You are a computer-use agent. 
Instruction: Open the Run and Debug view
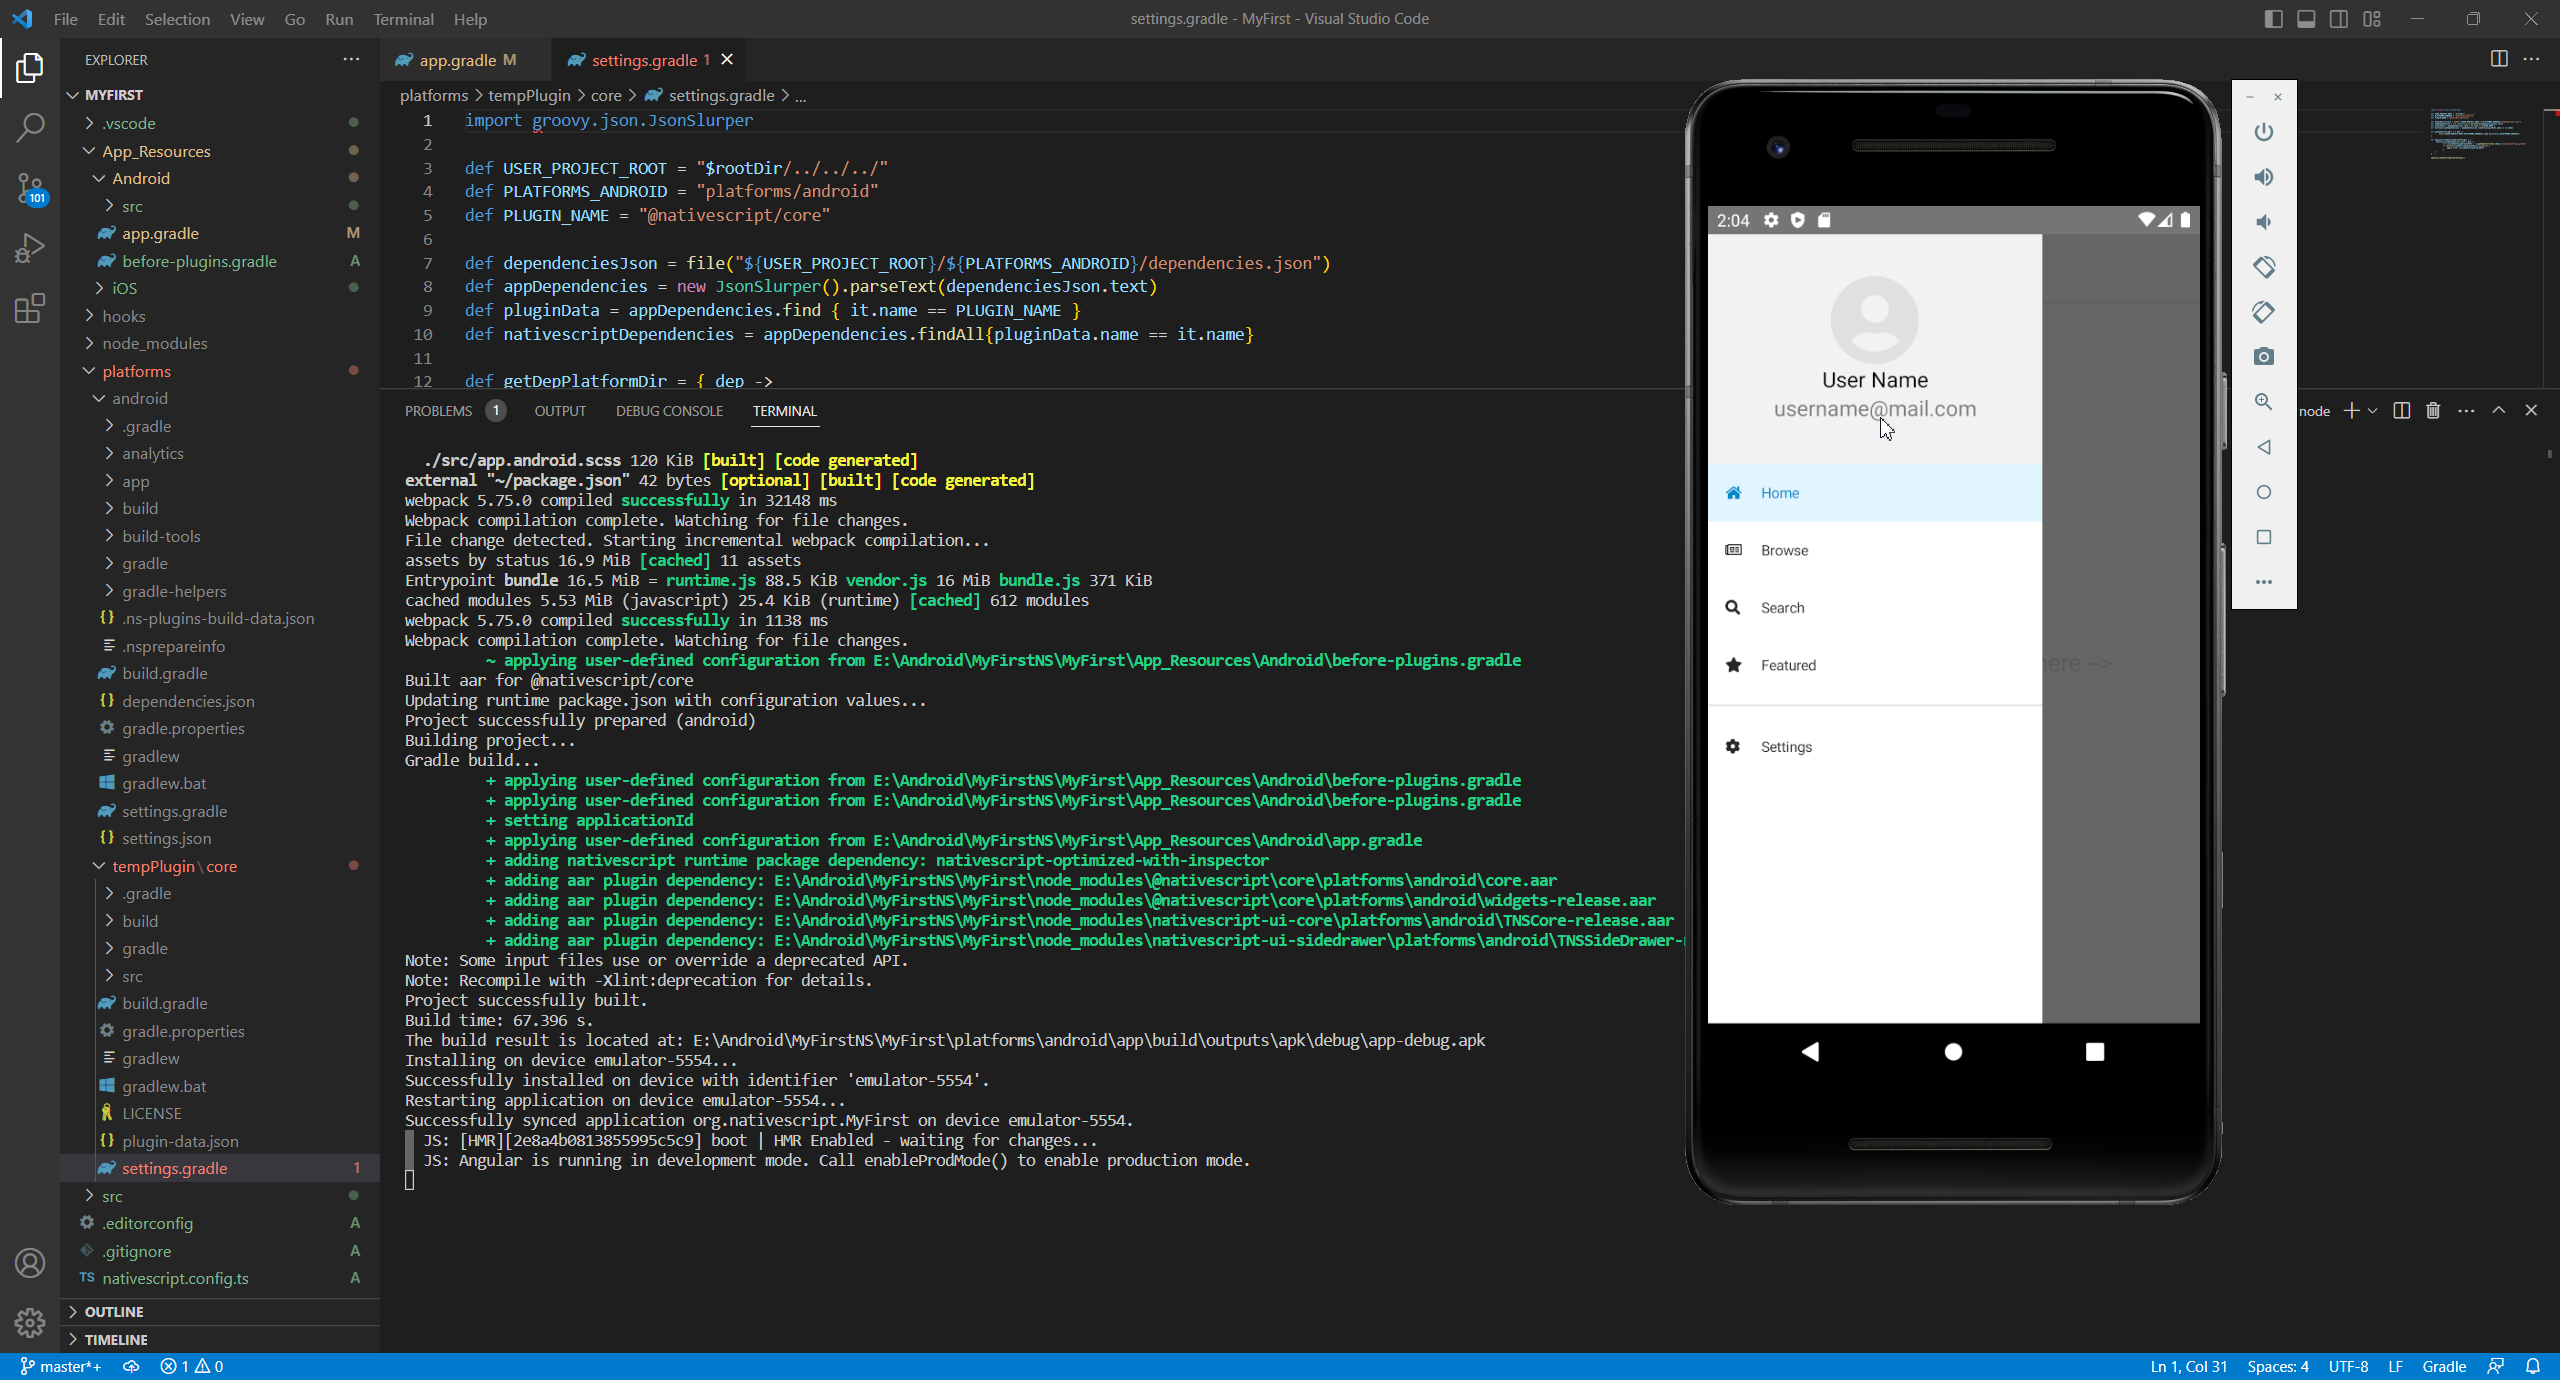tap(30, 247)
